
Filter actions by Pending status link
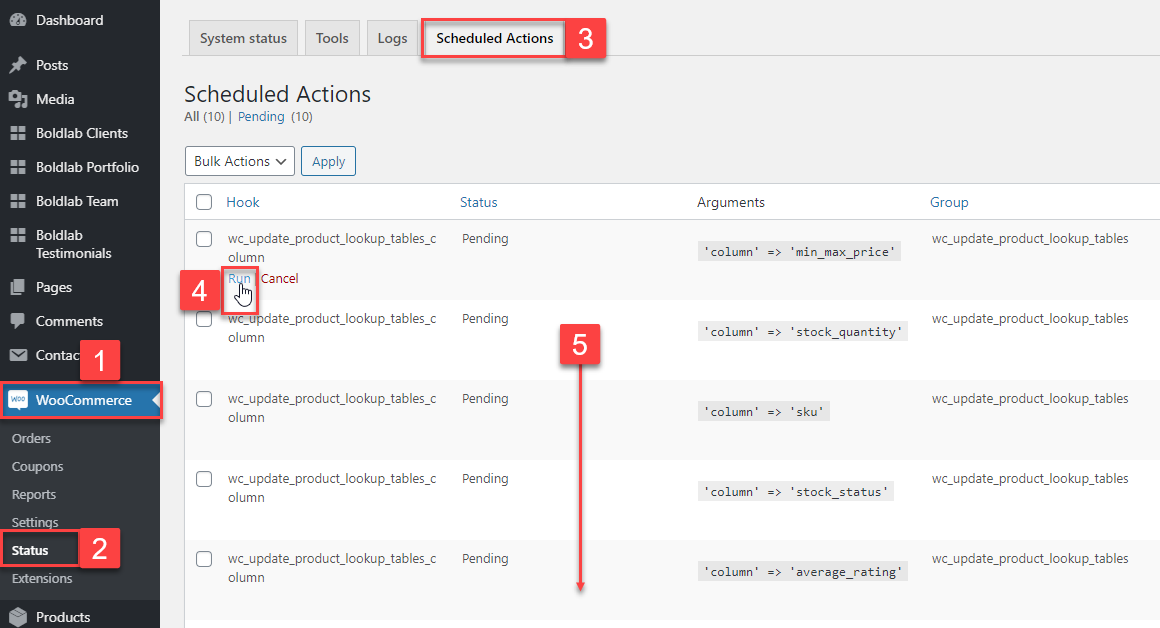pos(261,117)
